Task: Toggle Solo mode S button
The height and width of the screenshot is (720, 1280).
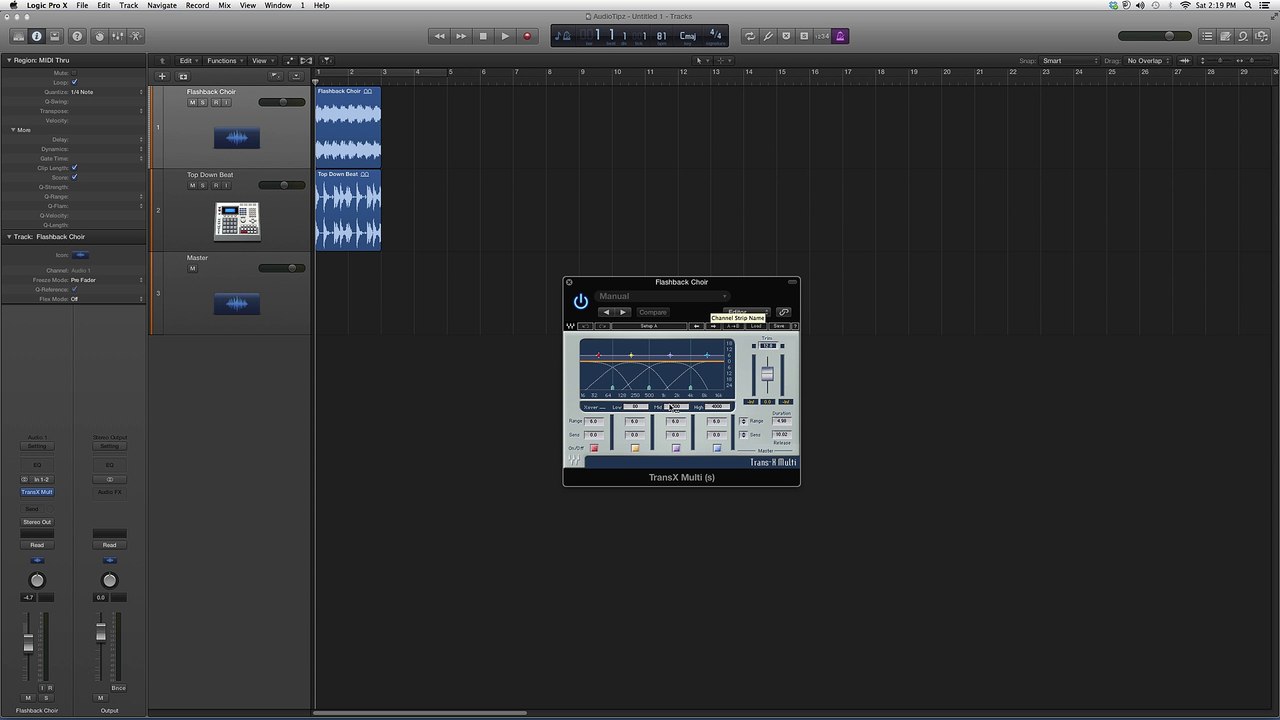Action: [x=804, y=36]
